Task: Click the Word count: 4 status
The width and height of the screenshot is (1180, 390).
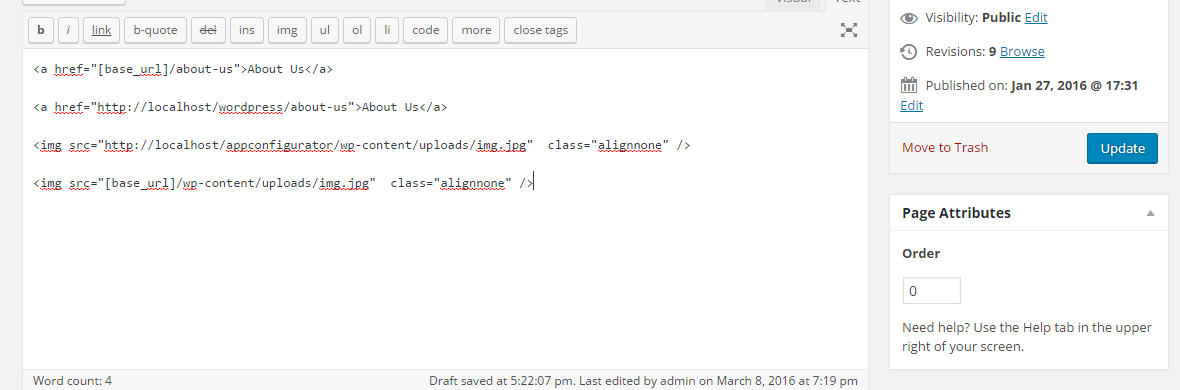Action: point(72,381)
